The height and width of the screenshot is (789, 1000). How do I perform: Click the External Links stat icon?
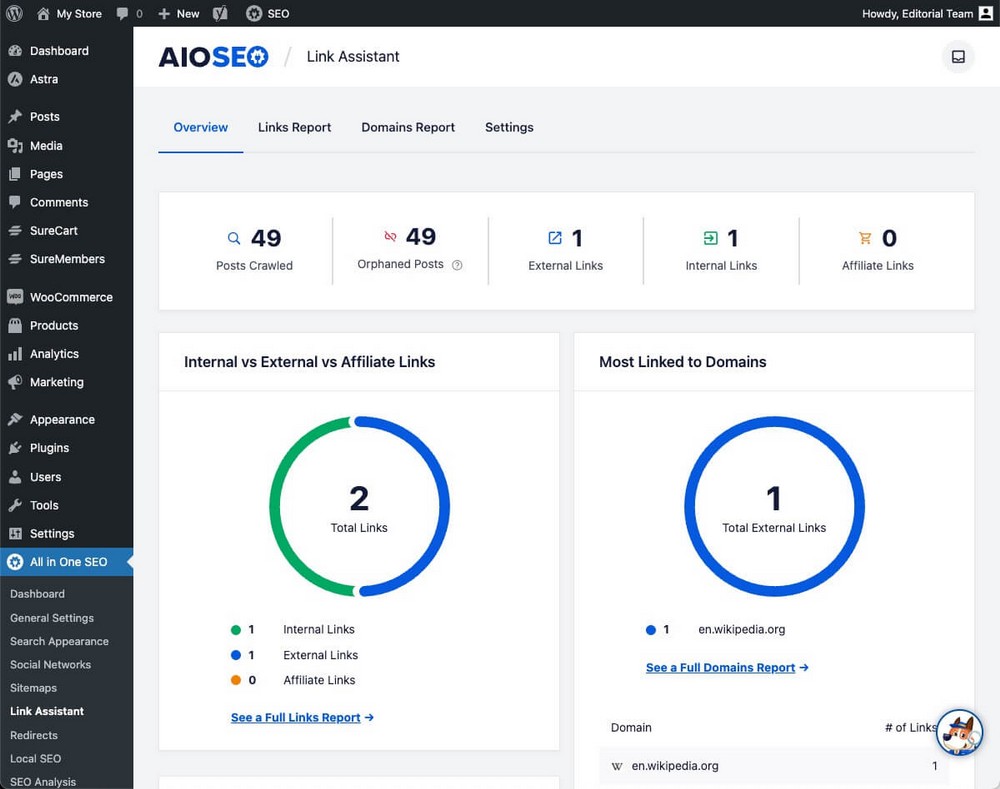[x=555, y=238]
